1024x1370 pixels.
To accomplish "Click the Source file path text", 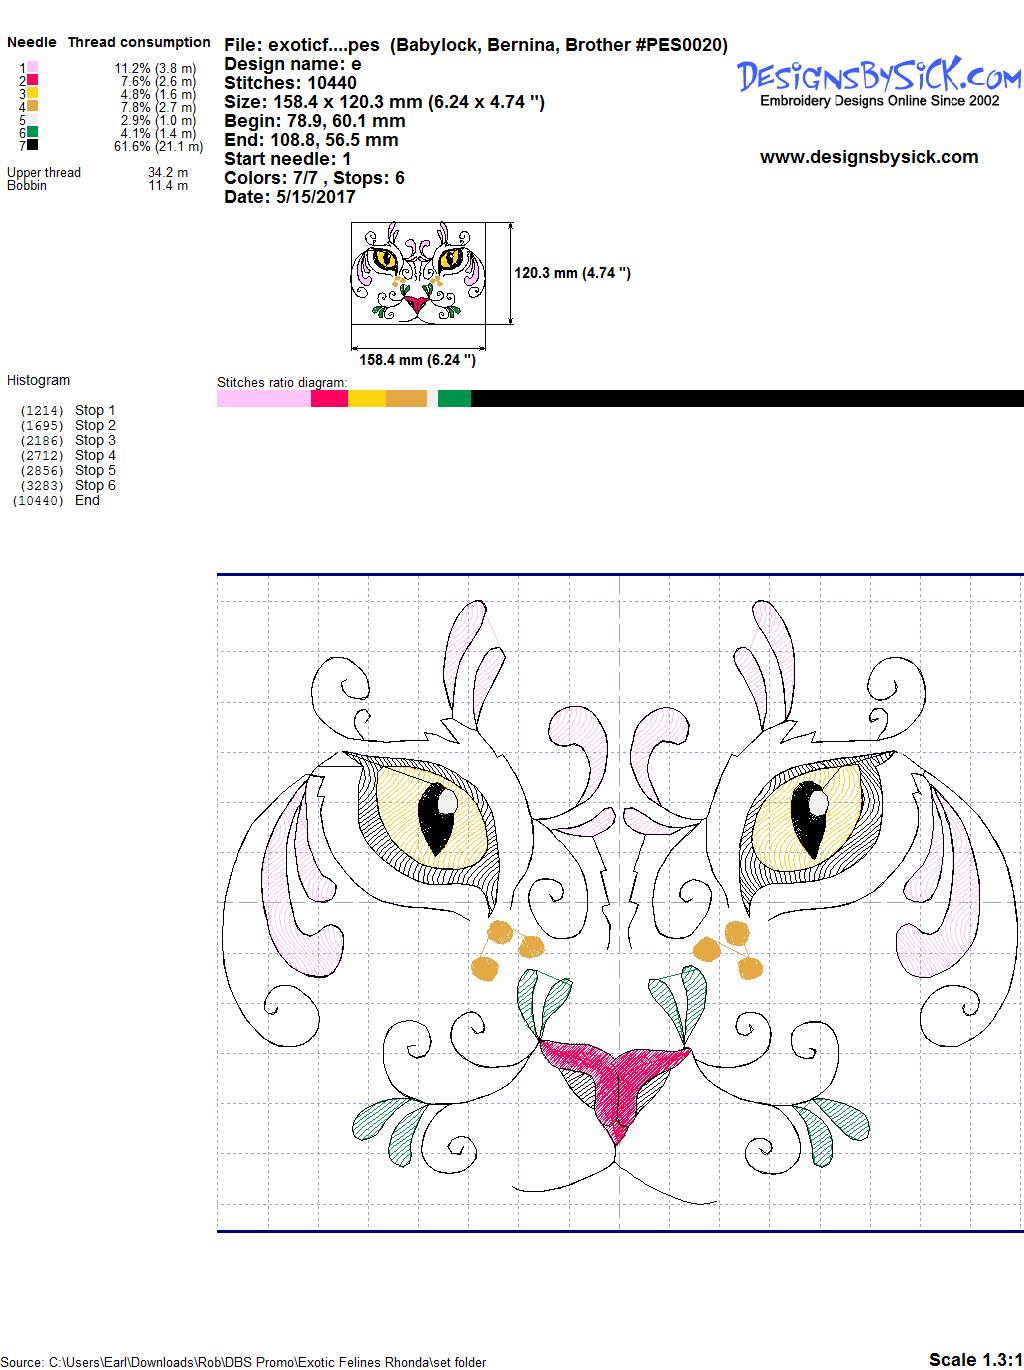I will [x=244, y=1362].
